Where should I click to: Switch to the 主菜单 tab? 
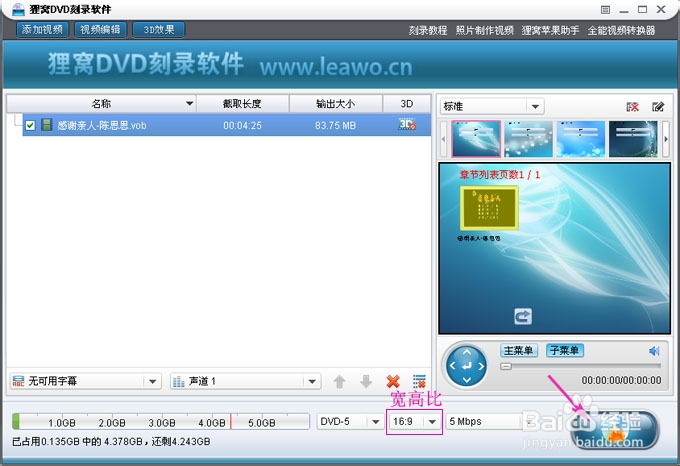click(x=519, y=351)
